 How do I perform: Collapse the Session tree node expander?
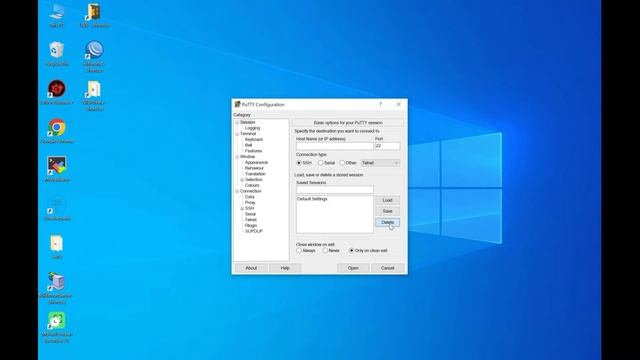(x=237, y=122)
